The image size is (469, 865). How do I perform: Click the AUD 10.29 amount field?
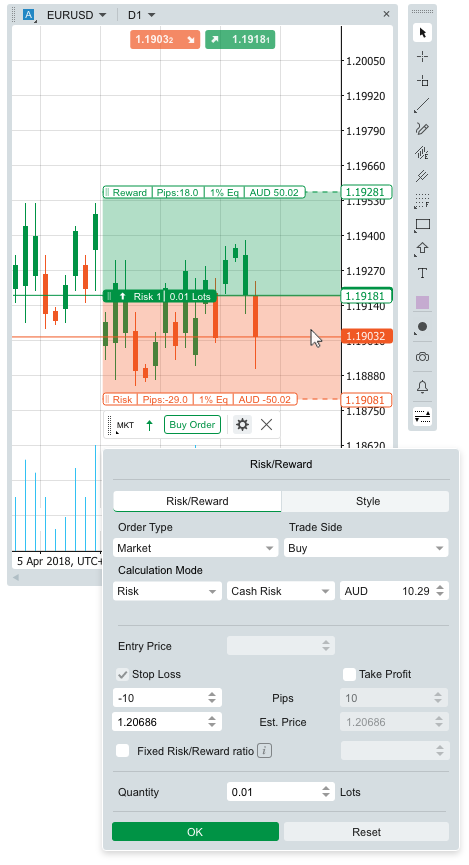394,591
